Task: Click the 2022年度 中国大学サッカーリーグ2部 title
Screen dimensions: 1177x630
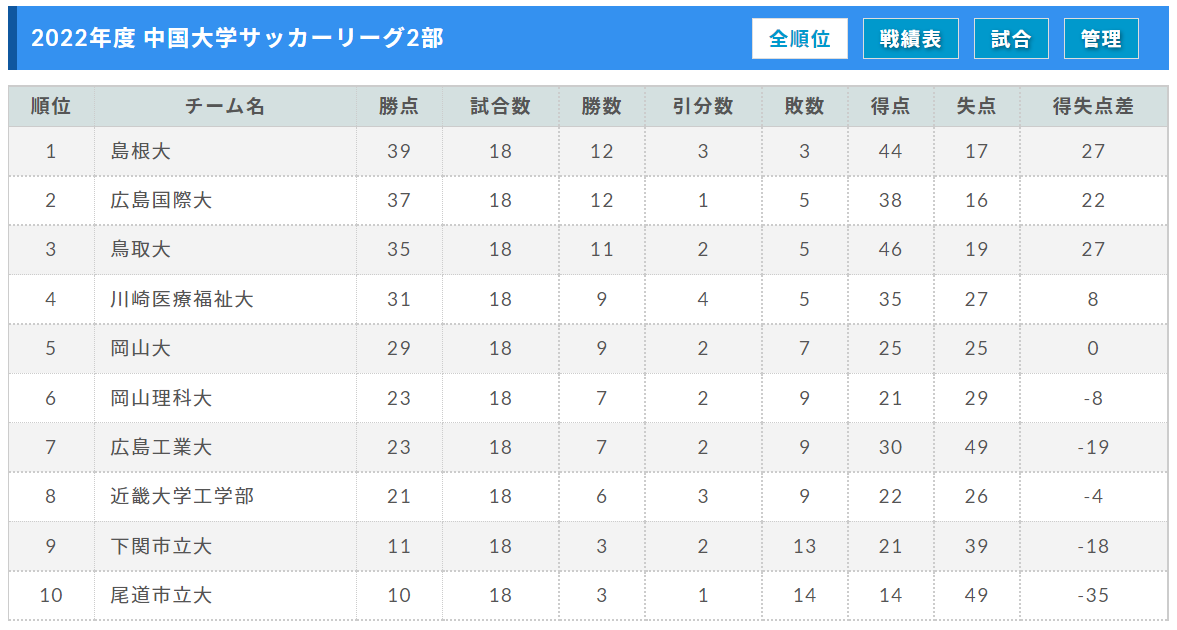Action: click(237, 38)
